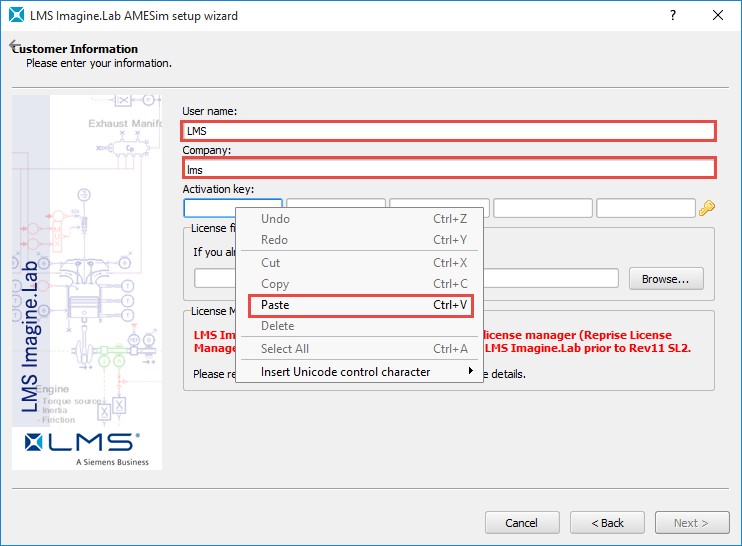Viewport: 742px width, 546px height.
Task: Click the first activation key box
Action: [x=208, y=208]
